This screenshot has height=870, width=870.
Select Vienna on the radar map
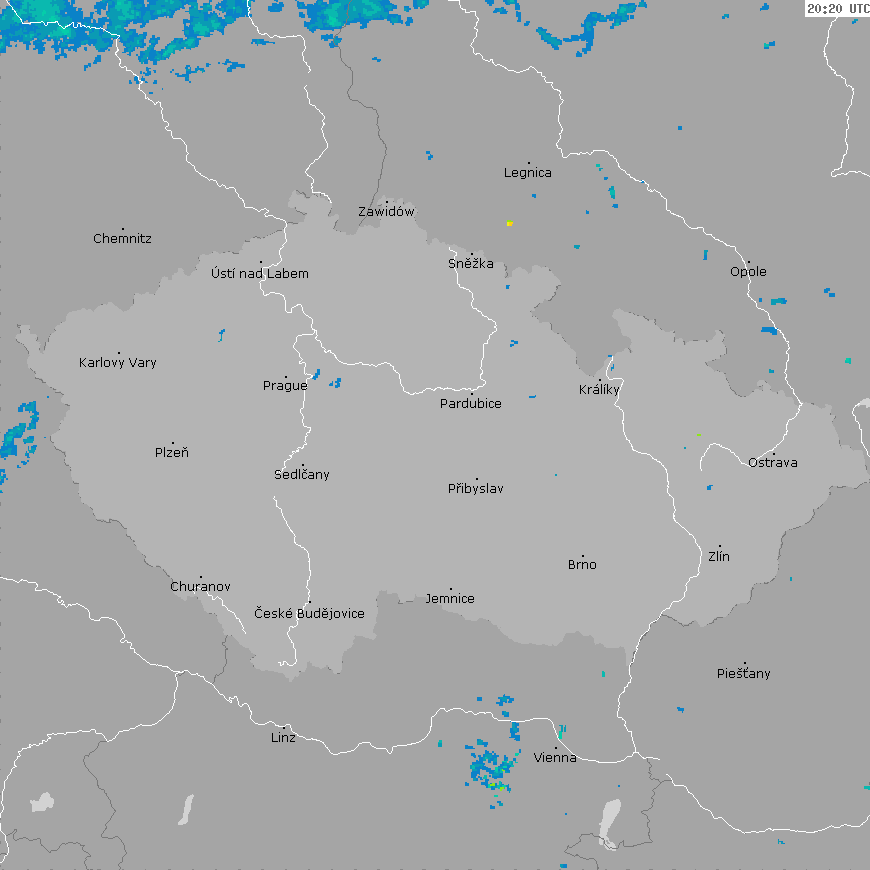pyautogui.click(x=555, y=758)
